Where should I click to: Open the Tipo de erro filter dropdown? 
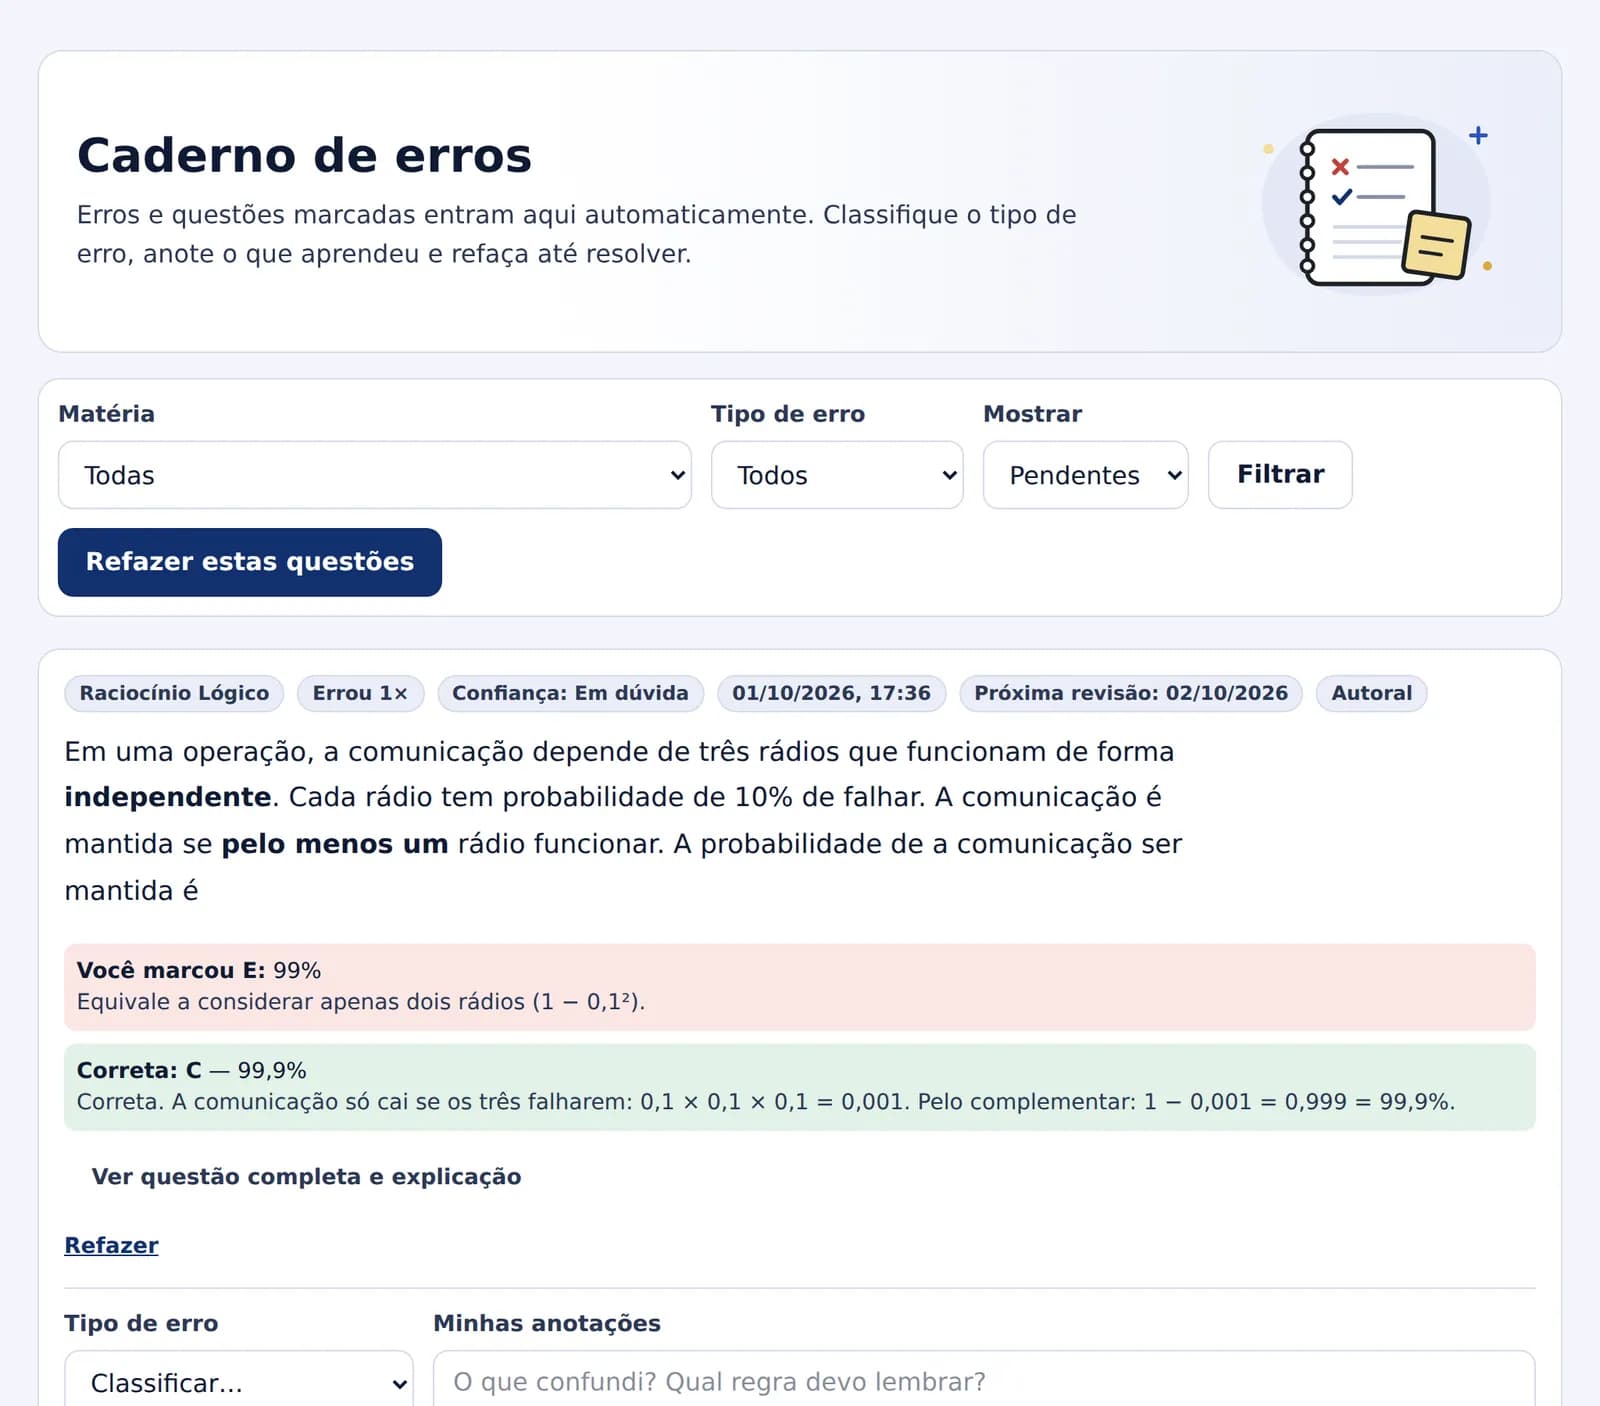[837, 475]
